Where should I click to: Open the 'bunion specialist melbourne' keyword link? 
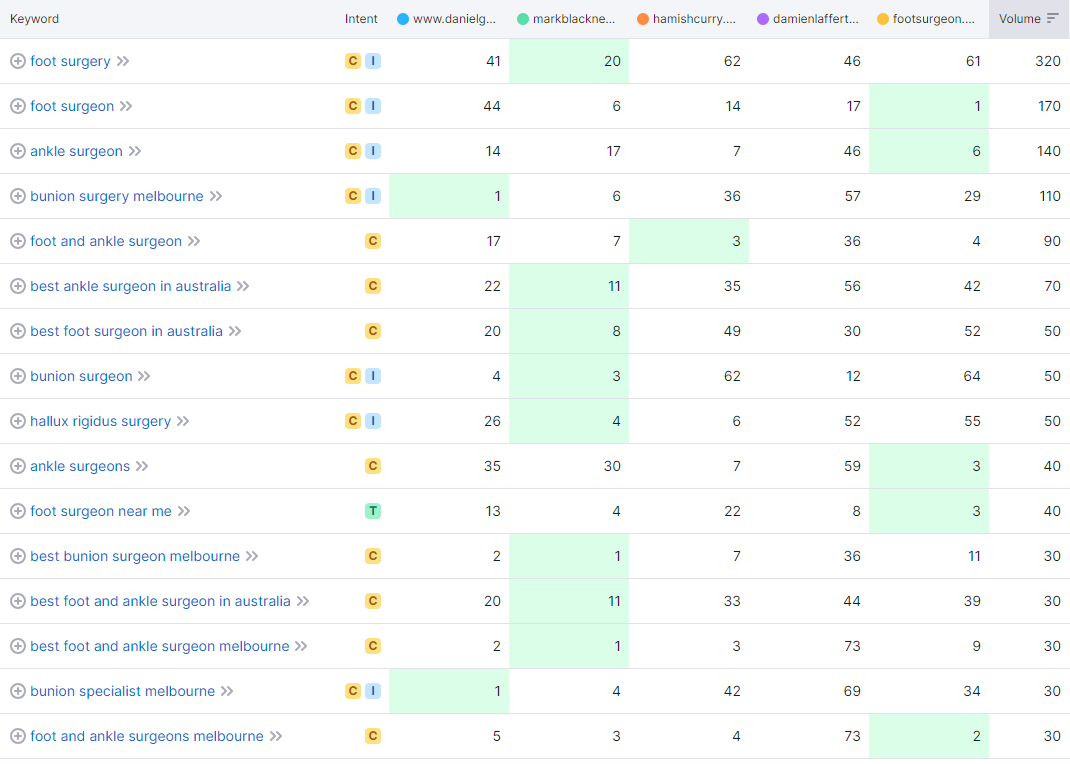coord(122,691)
